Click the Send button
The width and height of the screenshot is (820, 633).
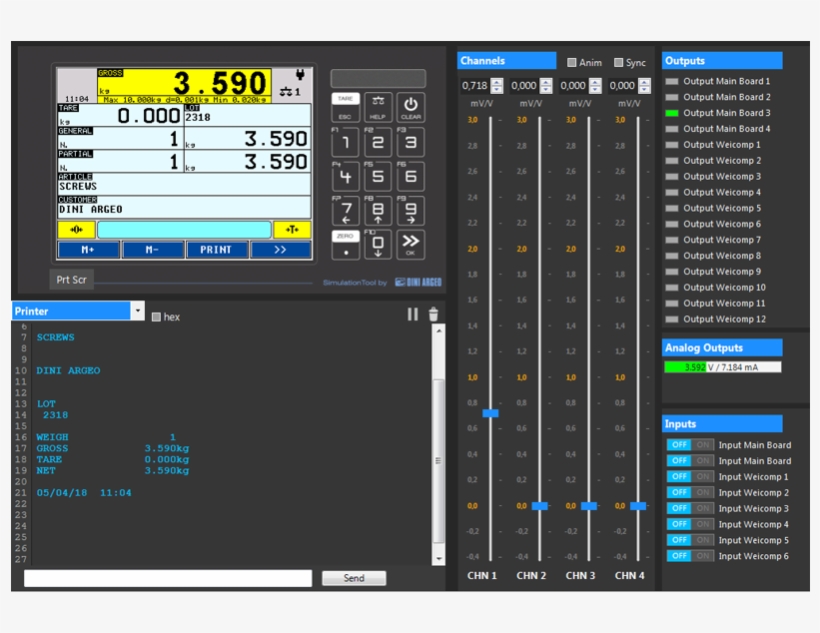coord(354,578)
